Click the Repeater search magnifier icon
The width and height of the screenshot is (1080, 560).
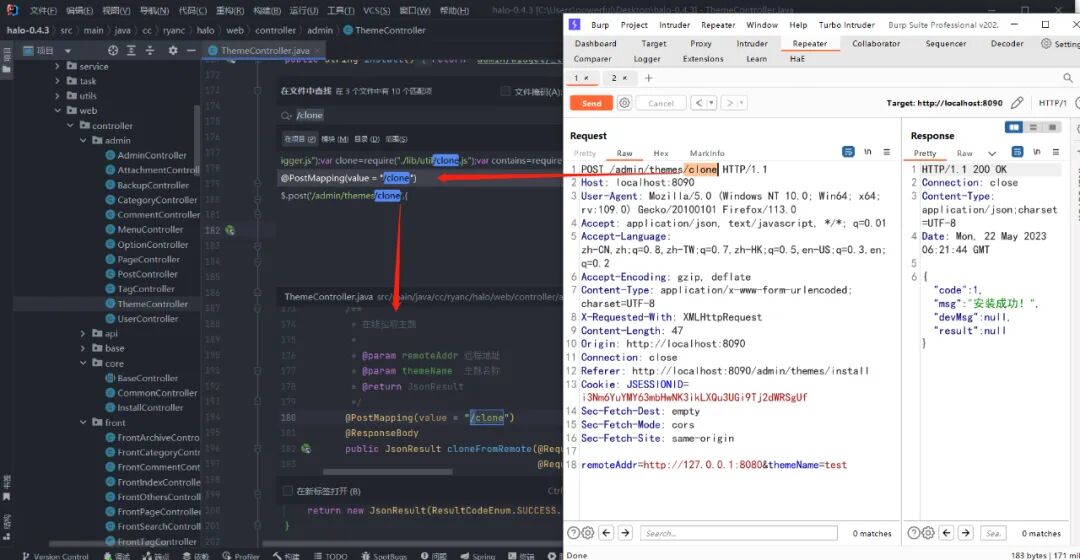coord(1068,78)
